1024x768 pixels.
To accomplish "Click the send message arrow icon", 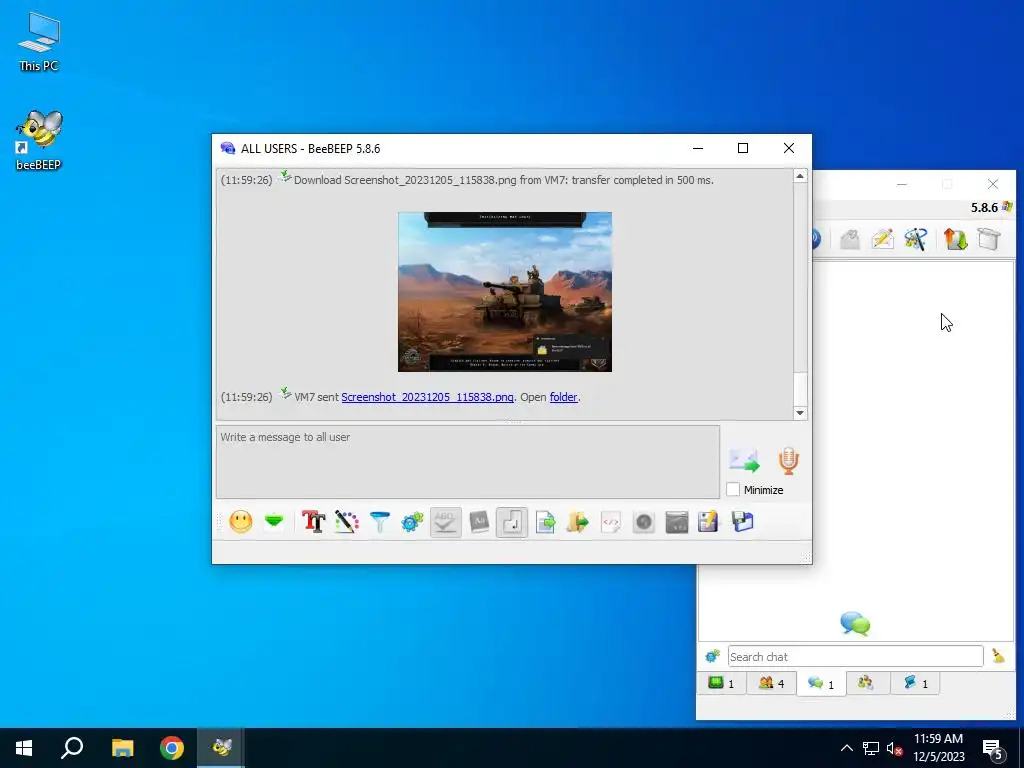I will coord(744,460).
